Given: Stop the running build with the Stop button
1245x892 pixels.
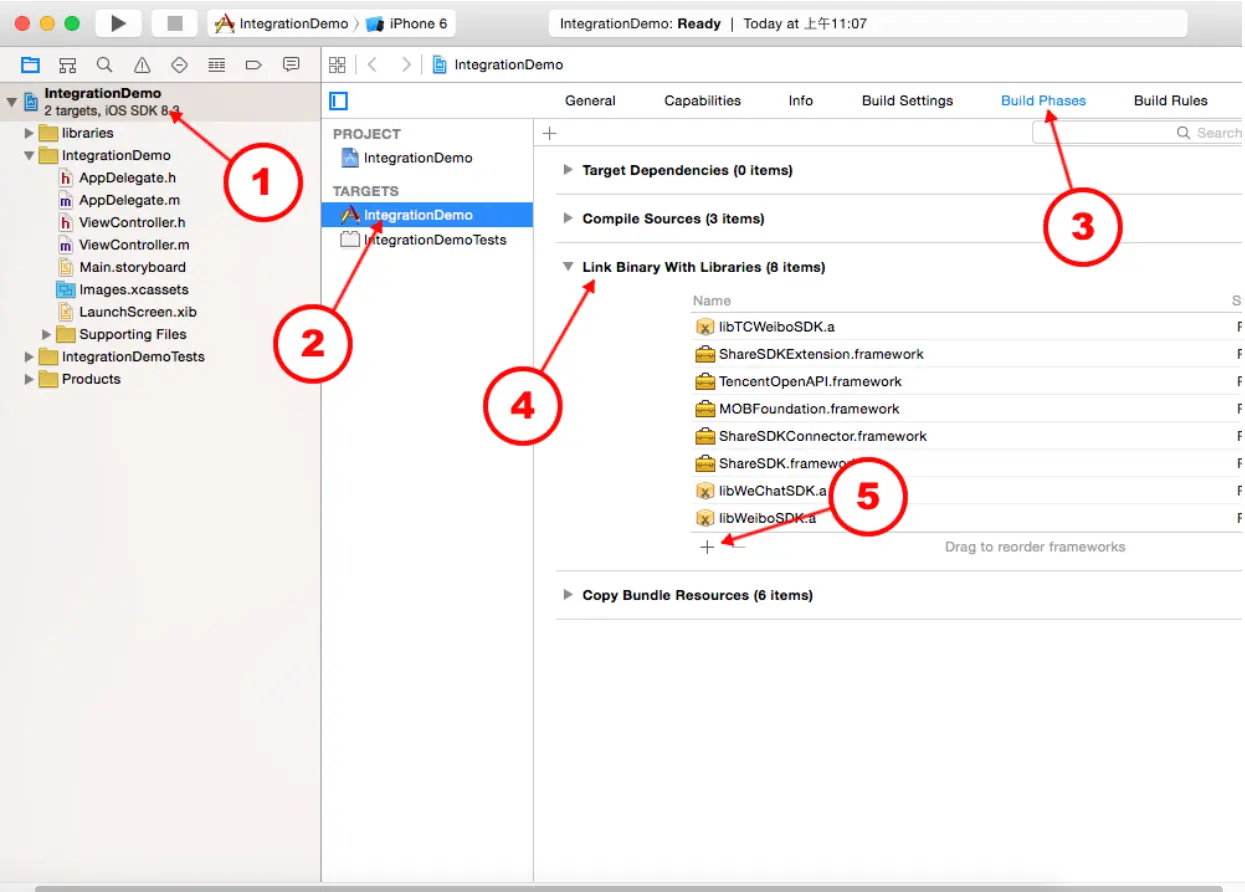Looking at the screenshot, I should click(175, 23).
